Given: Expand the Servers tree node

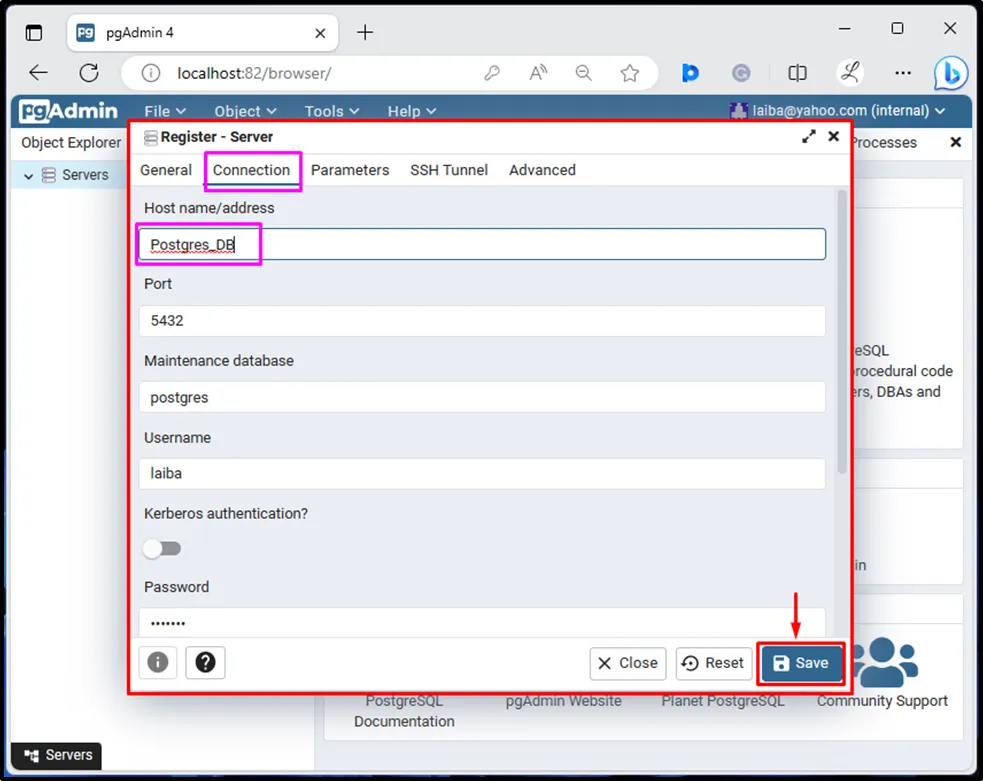Looking at the screenshot, I should pos(29,175).
